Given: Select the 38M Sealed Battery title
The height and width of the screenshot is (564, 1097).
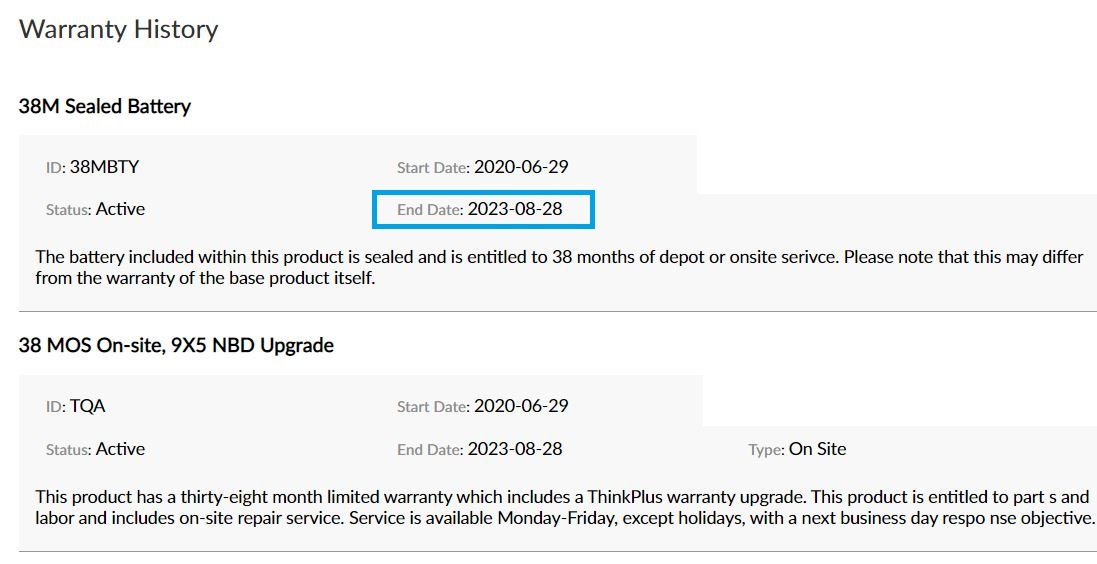Looking at the screenshot, I should (105, 106).
